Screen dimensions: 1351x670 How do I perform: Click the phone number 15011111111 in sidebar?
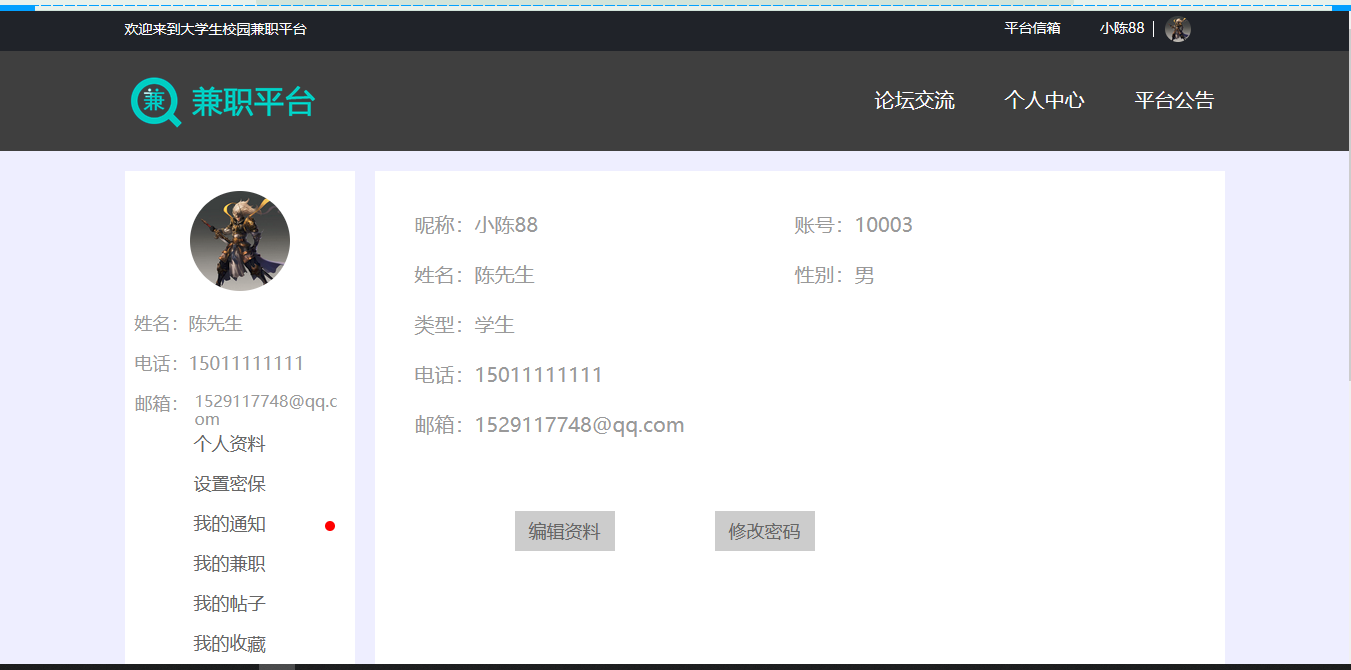pos(247,362)
